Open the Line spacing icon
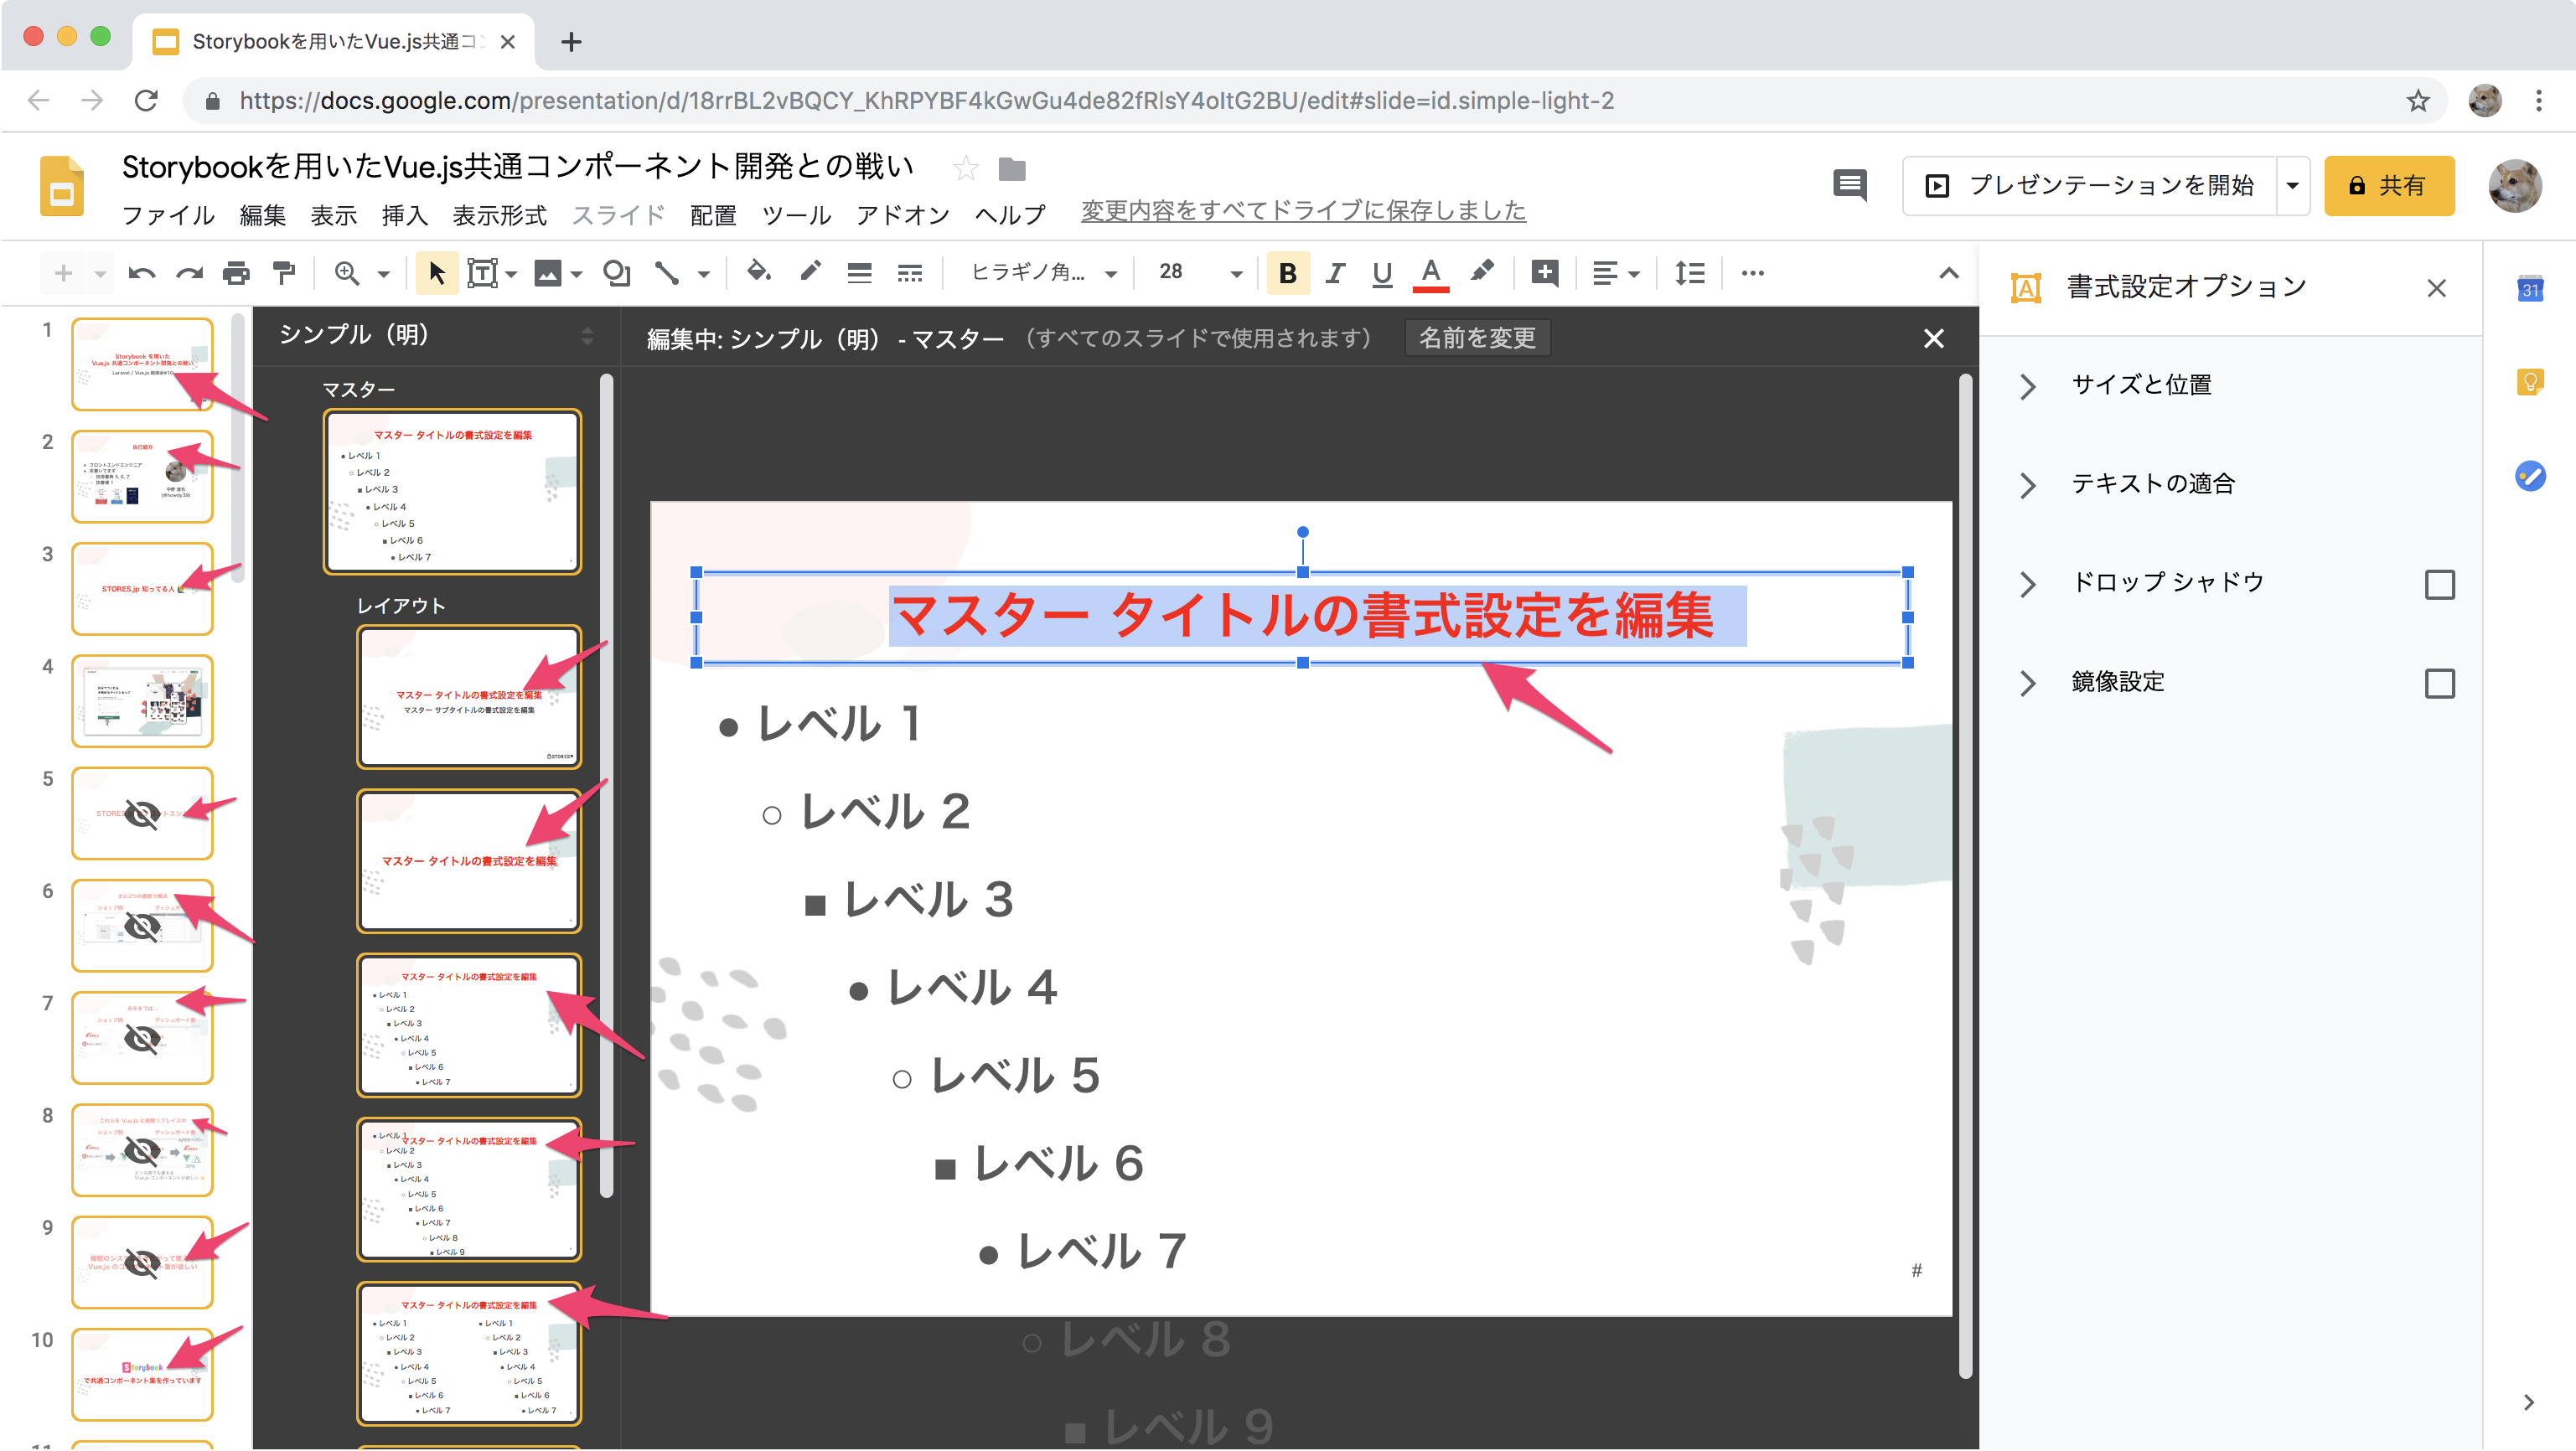The width and height of the screenshot is (2576, 1451). coord(1690,272)
